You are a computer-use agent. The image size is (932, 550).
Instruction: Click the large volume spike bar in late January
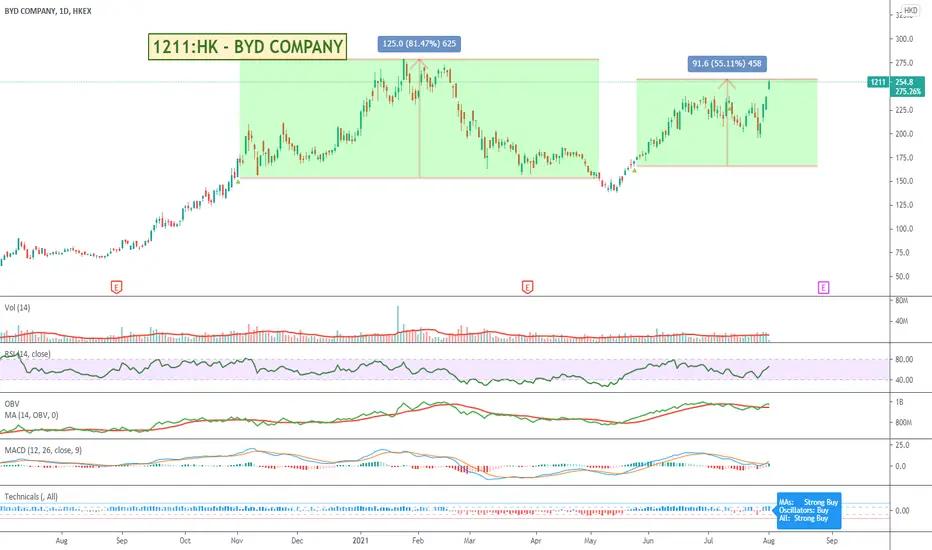coord(398,324)
